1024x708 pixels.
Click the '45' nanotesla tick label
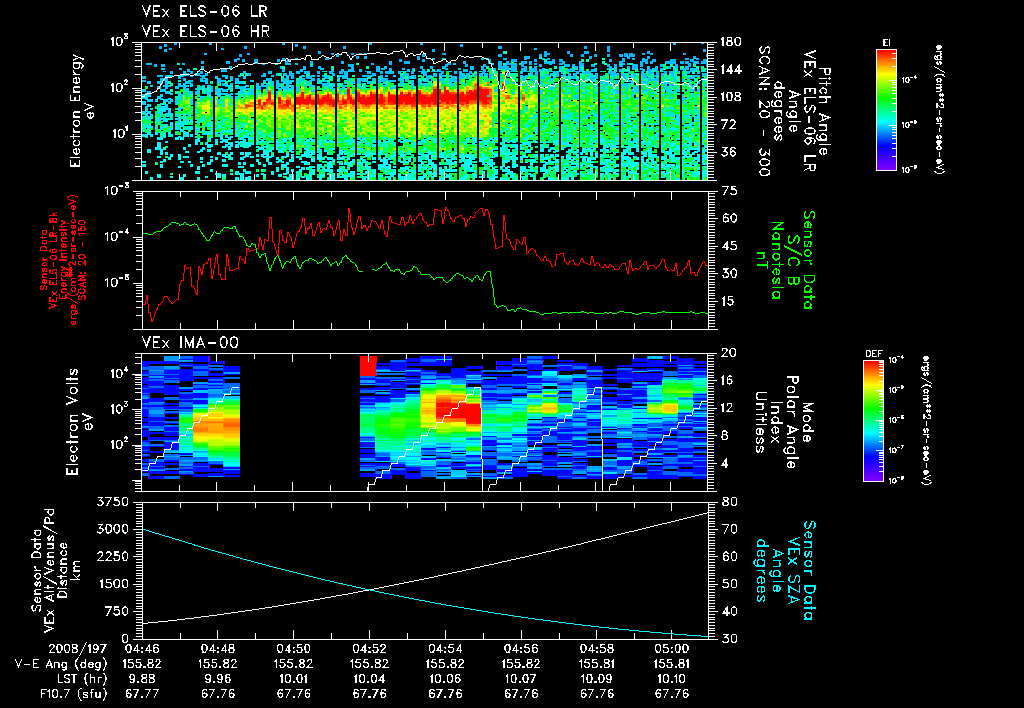click(729, 246)
